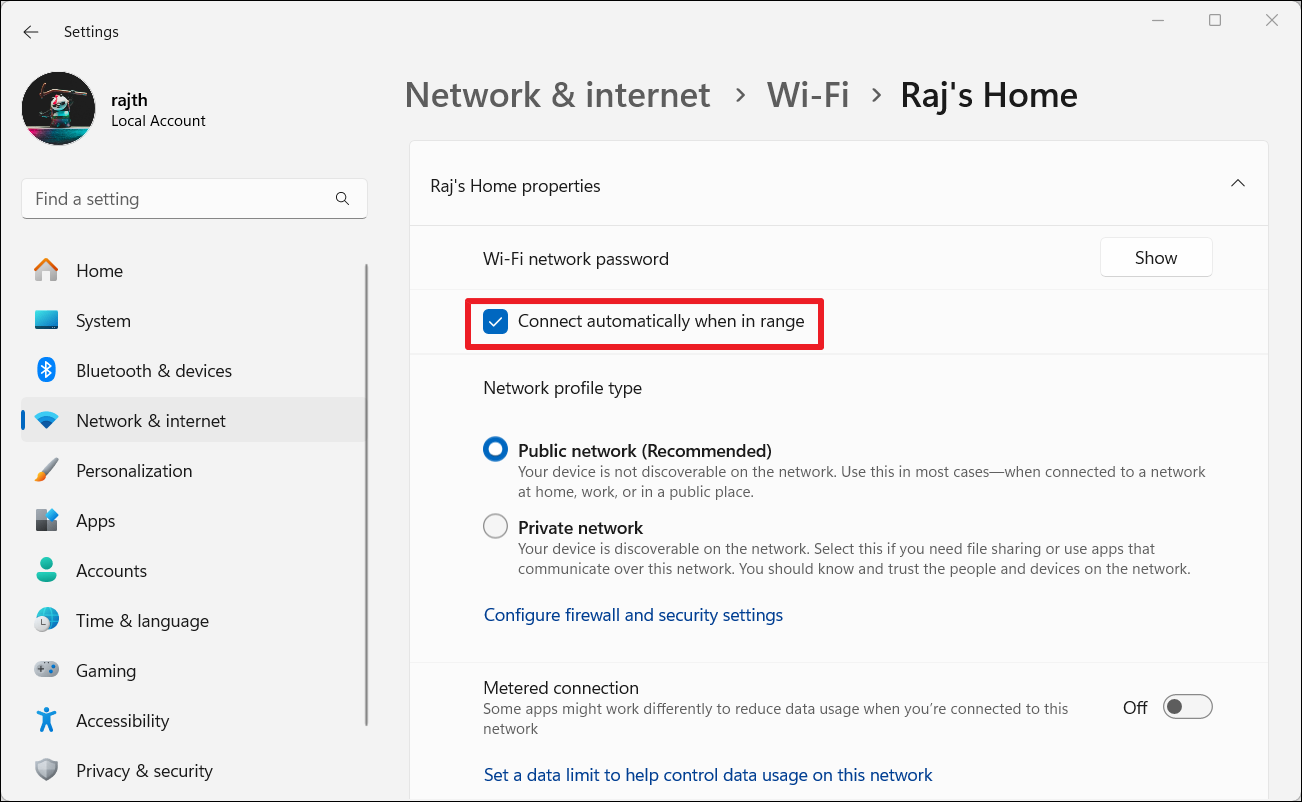Viewport: 1302px width, 802px height.
Task: Open System settings via its monitor icon
Action: click(46, 321)
